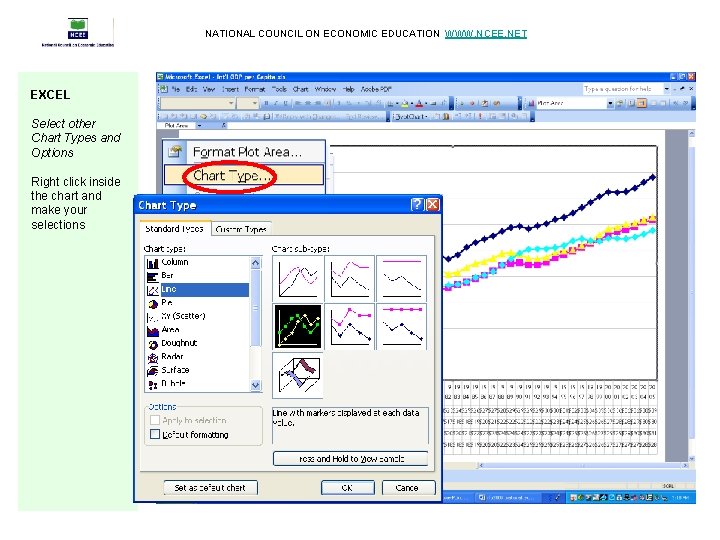720x540 pixels.
Task: Toggle the Default formatting checkbox
Action: [x=155, y=434]
